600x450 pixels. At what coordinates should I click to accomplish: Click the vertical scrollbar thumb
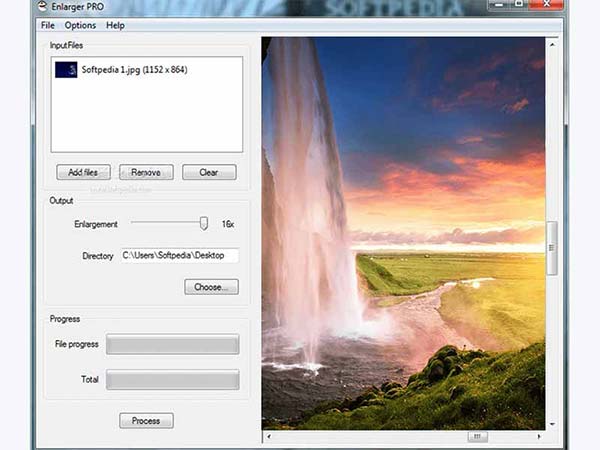551,248
